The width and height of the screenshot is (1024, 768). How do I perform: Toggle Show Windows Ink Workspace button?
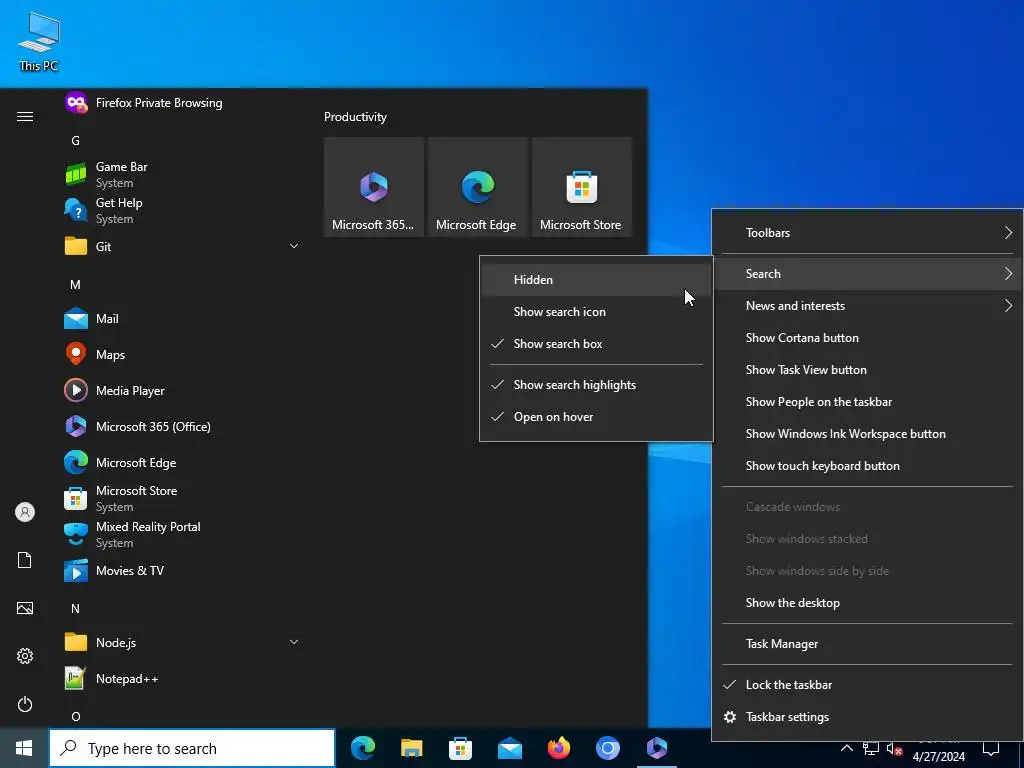pyautogui.click(x=867, y=434)
